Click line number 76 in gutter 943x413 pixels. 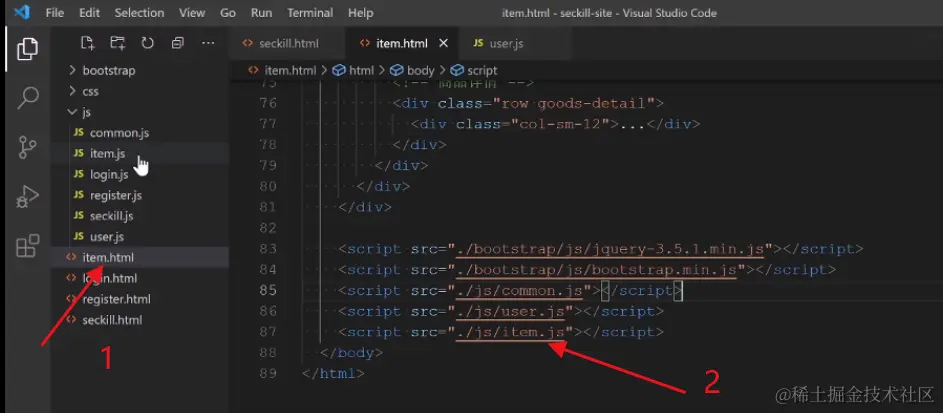pyautogui.click(x=268, y=103)
